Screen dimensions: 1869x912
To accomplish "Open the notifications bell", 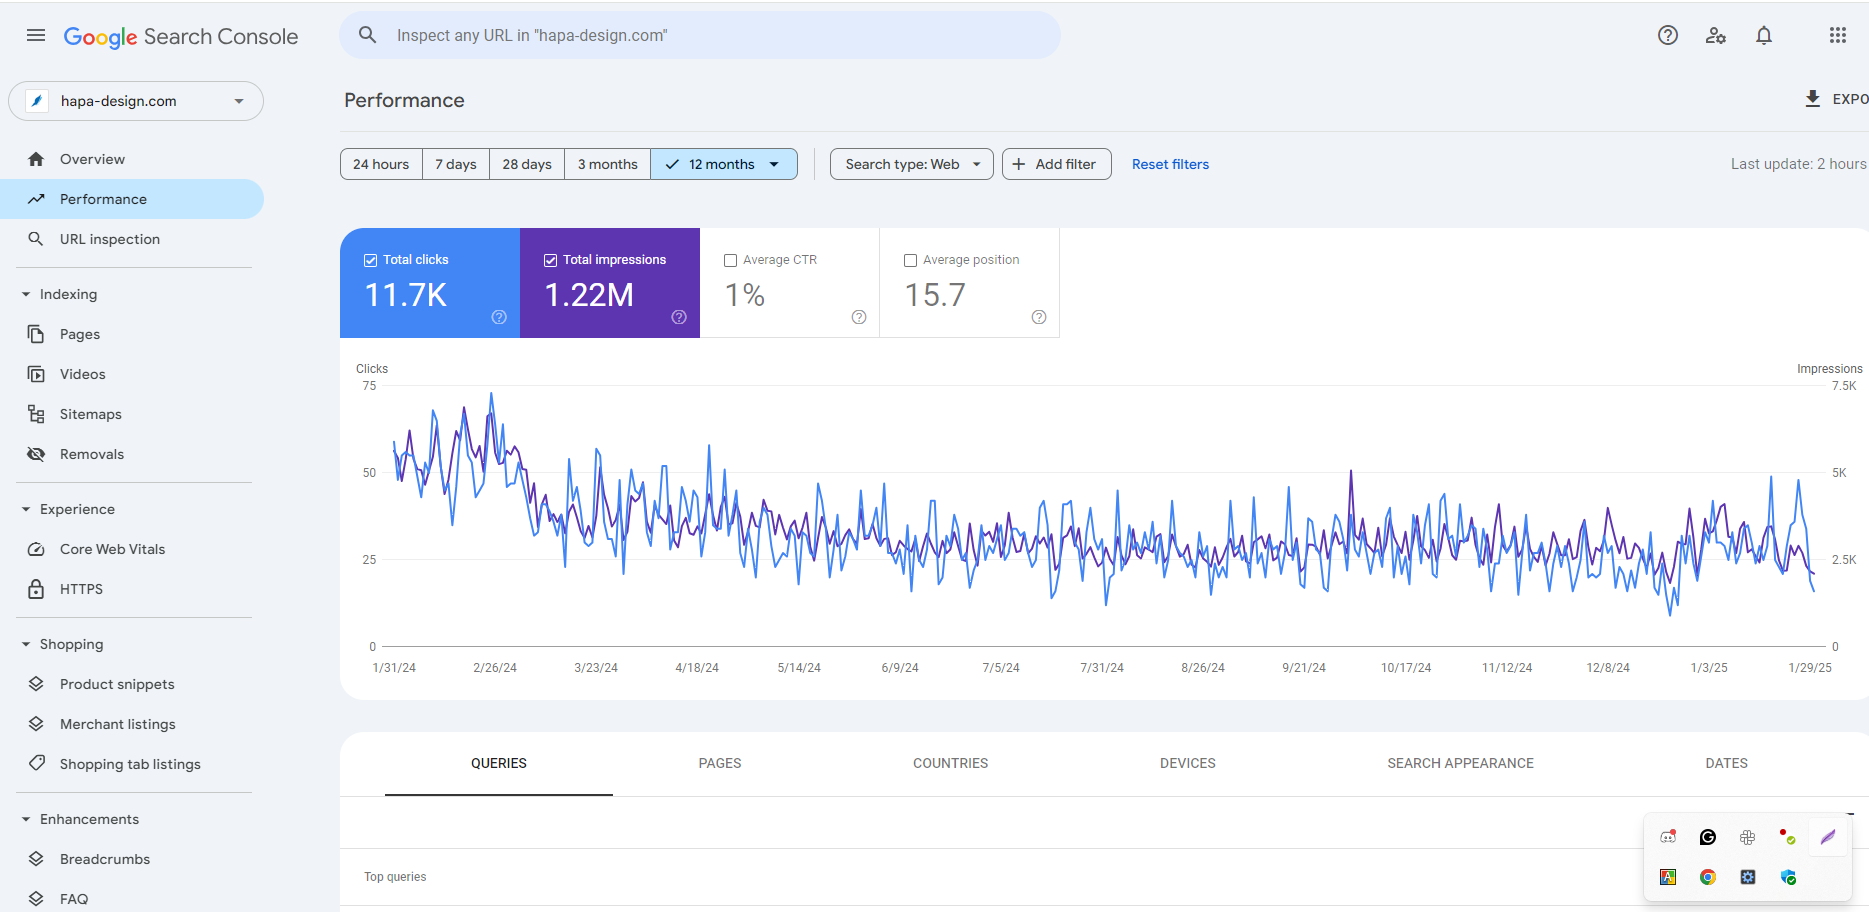I will [x=1764, y=35].
